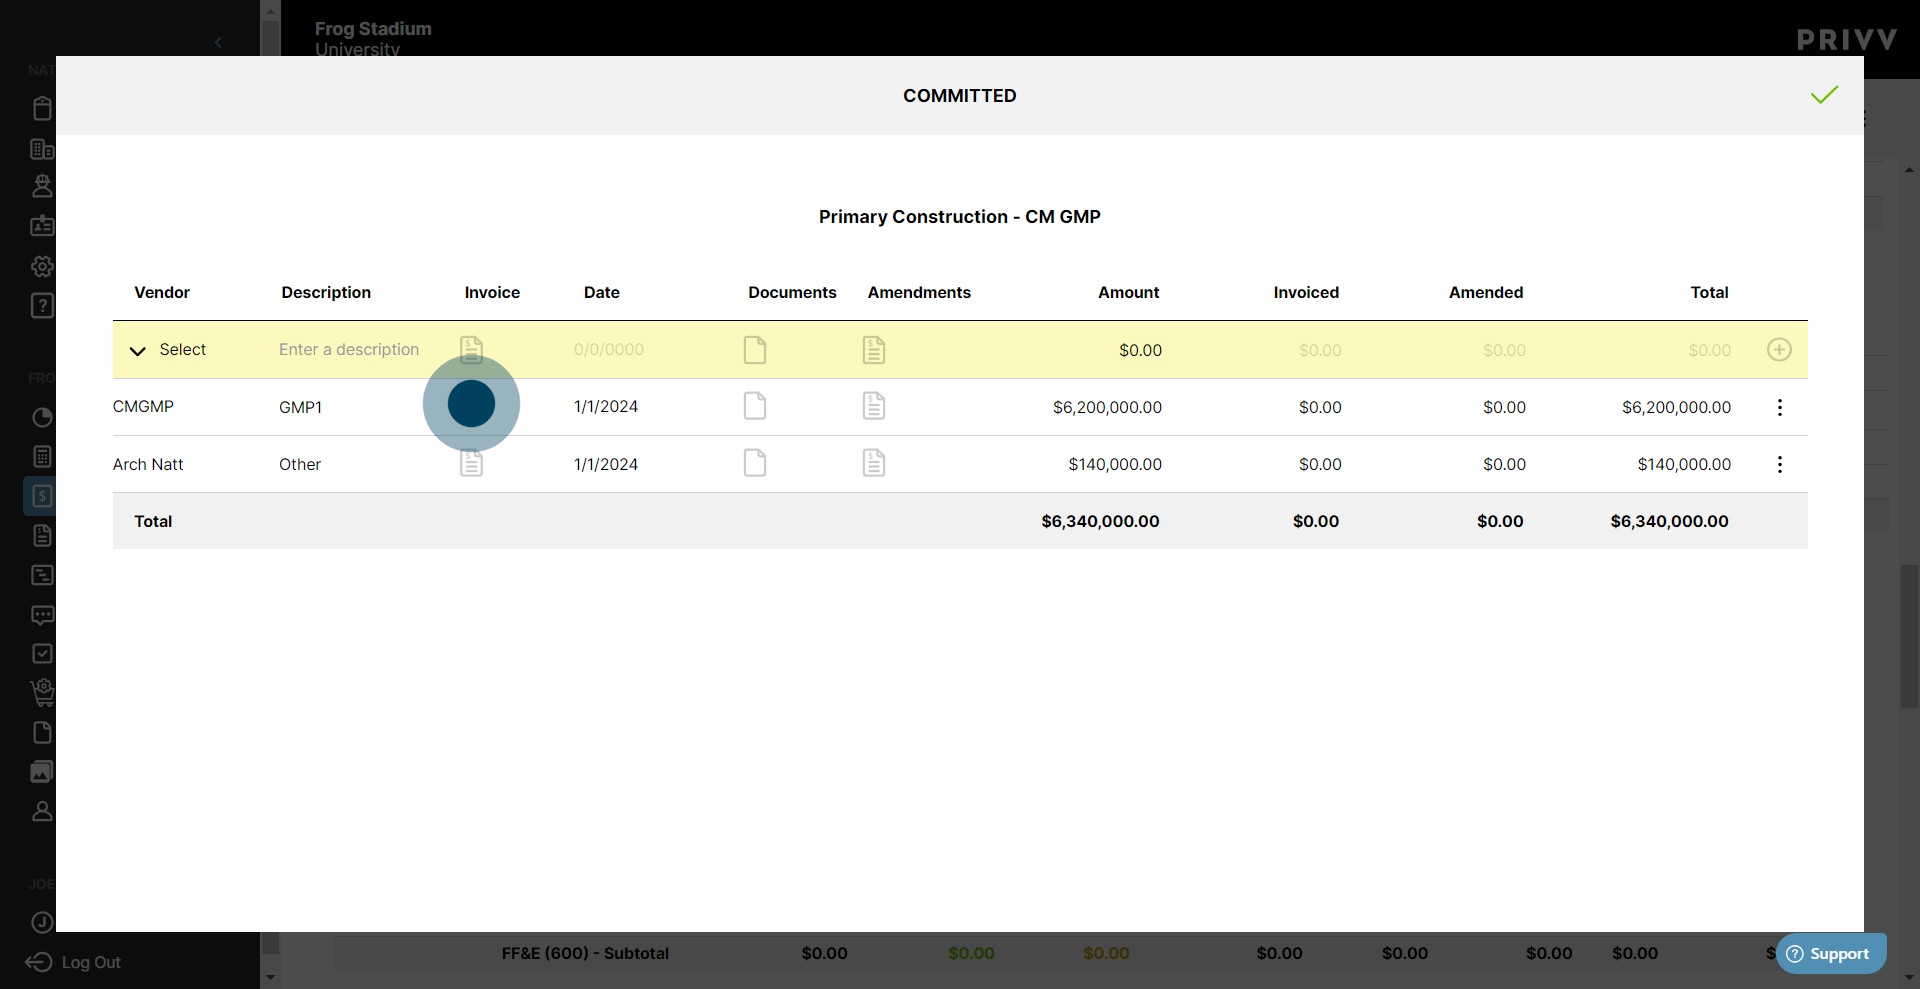
Task: Click the Amount column header
Action: click(x=1128, y=292)
